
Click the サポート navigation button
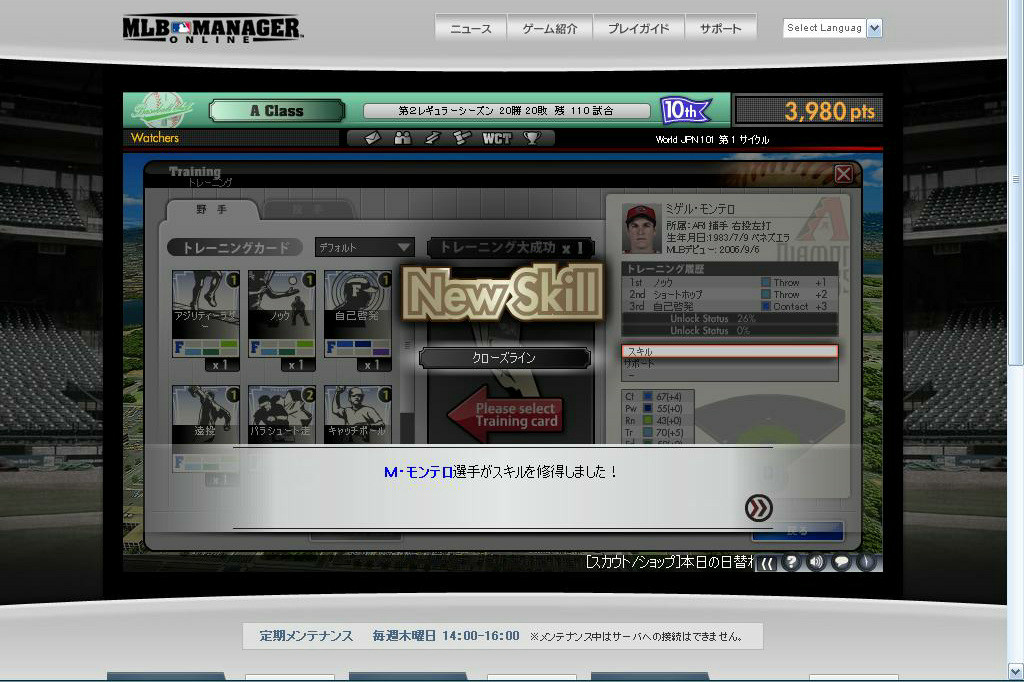coord(720,29)
